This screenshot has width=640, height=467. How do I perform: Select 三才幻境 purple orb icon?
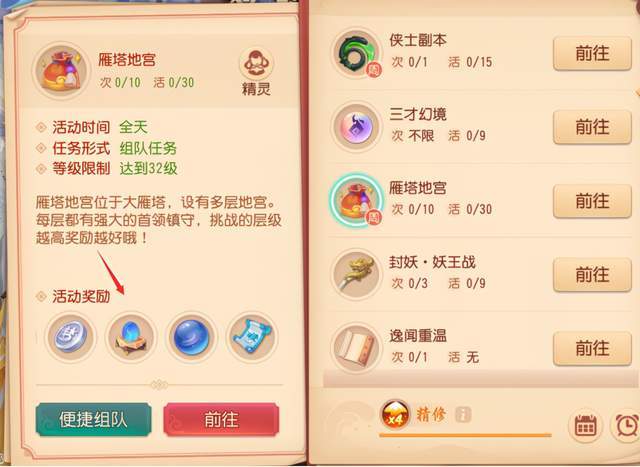click(x=356, y=127)
